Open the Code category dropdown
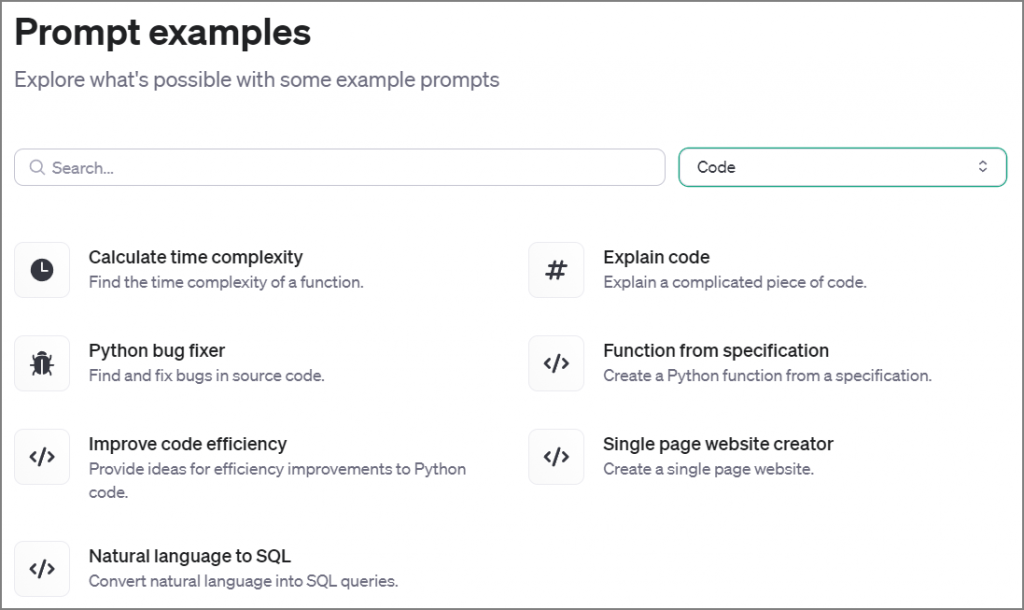This screenshot has width=1024, height=610. [842, 167]
